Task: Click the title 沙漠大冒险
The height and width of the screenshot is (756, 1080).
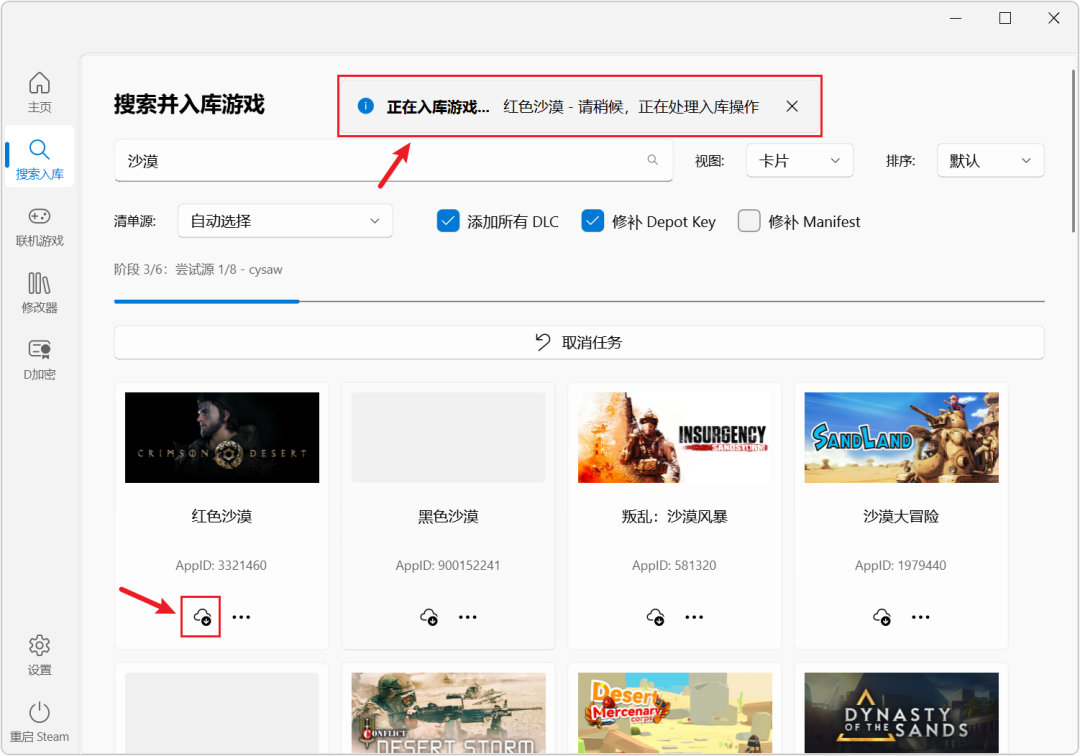Action: [902, 516]
